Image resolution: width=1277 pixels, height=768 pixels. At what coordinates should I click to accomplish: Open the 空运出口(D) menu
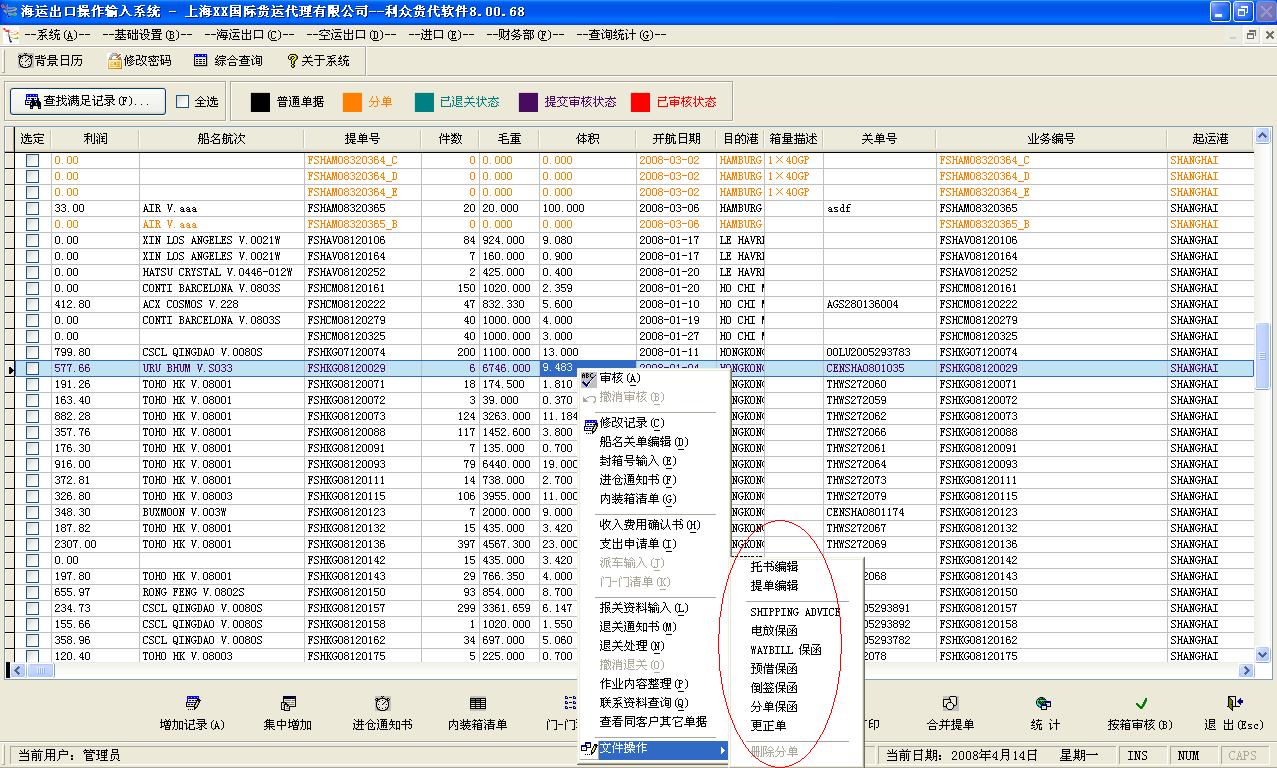click(352, 35)
